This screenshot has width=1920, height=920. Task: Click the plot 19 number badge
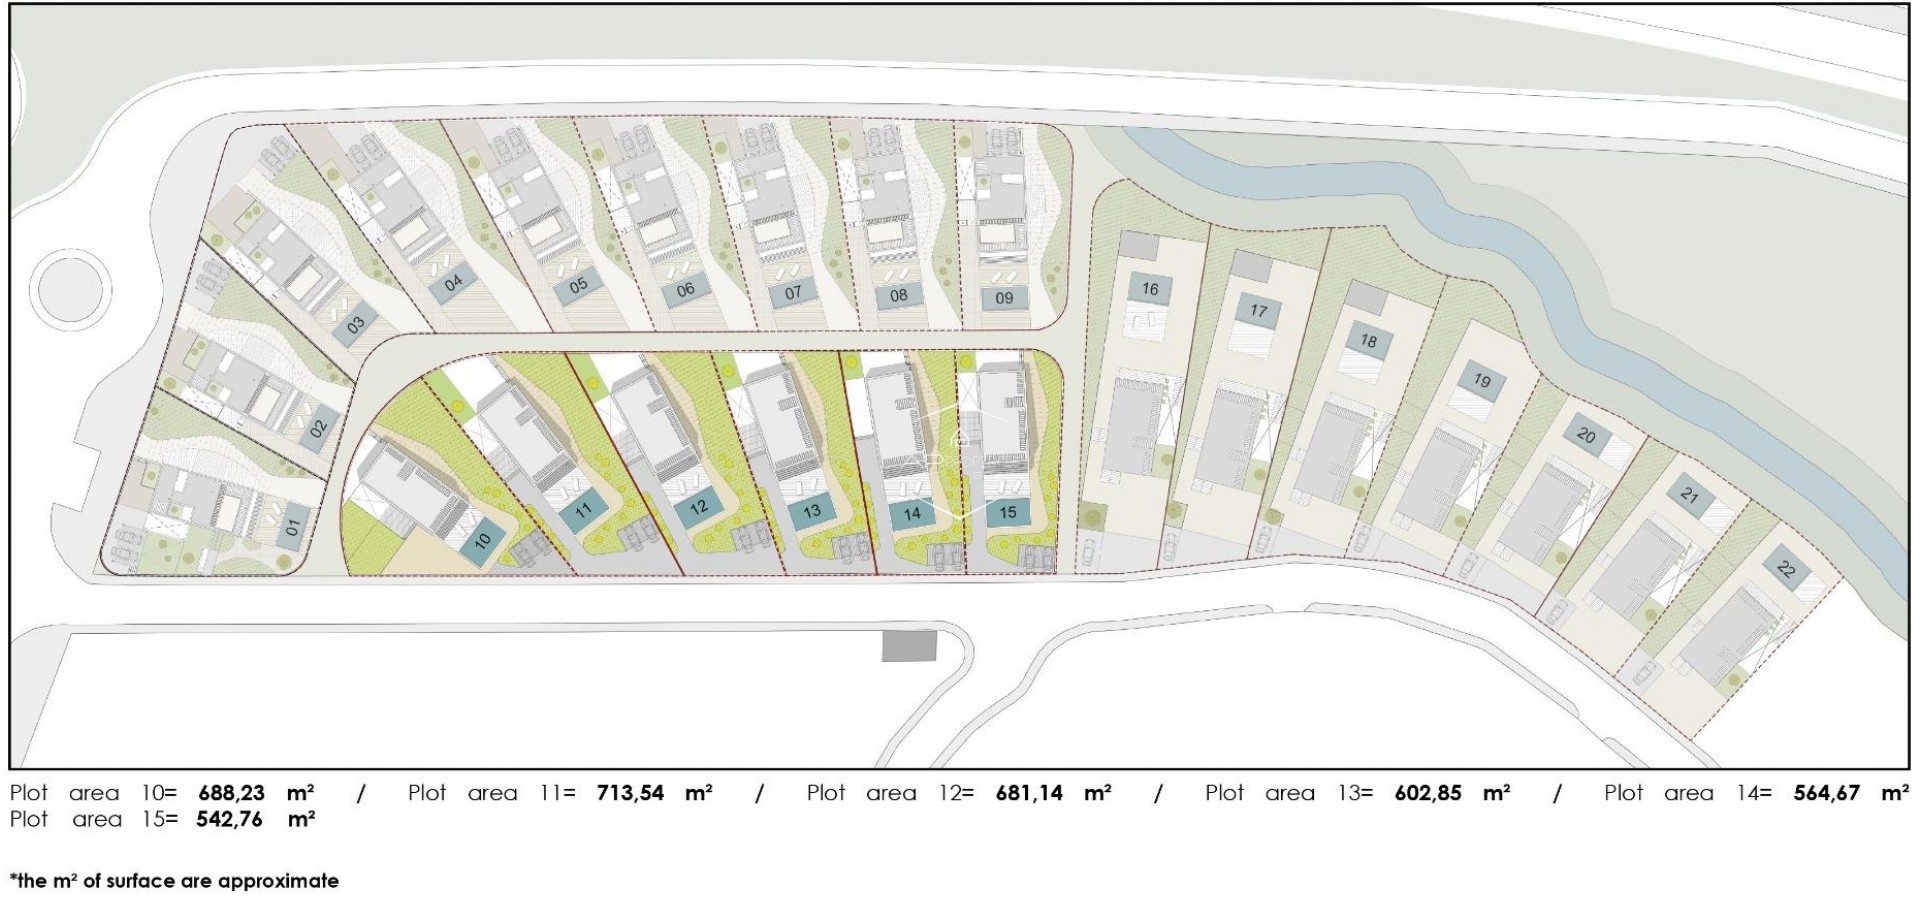[x=1483, y=380]
